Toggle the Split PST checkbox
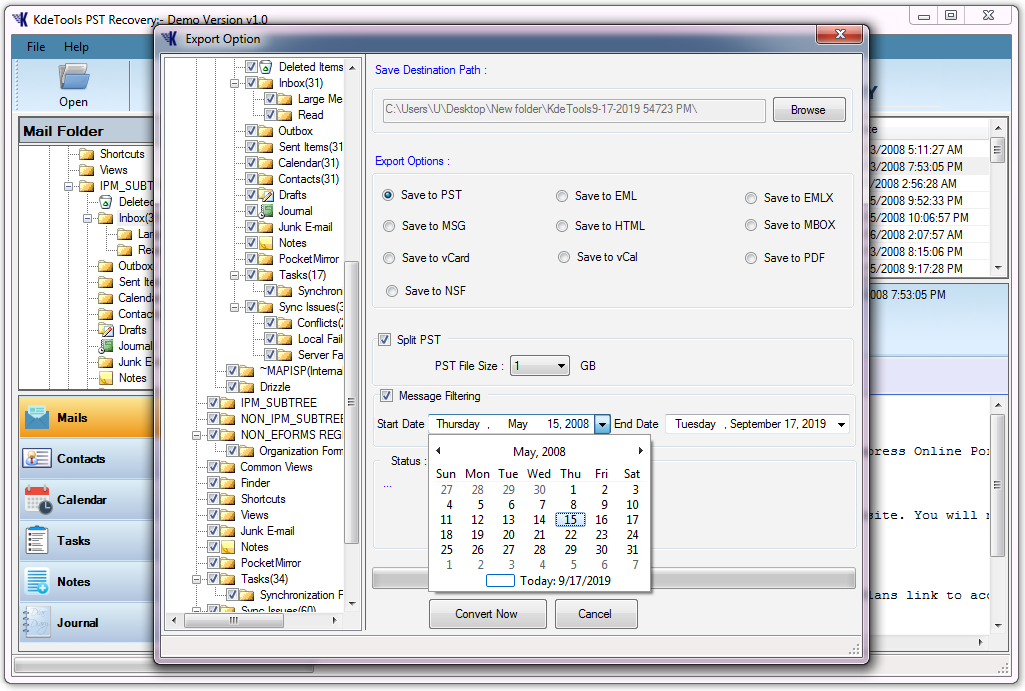The width and height of the screenshot is (1025, 691). pos(384,340)
